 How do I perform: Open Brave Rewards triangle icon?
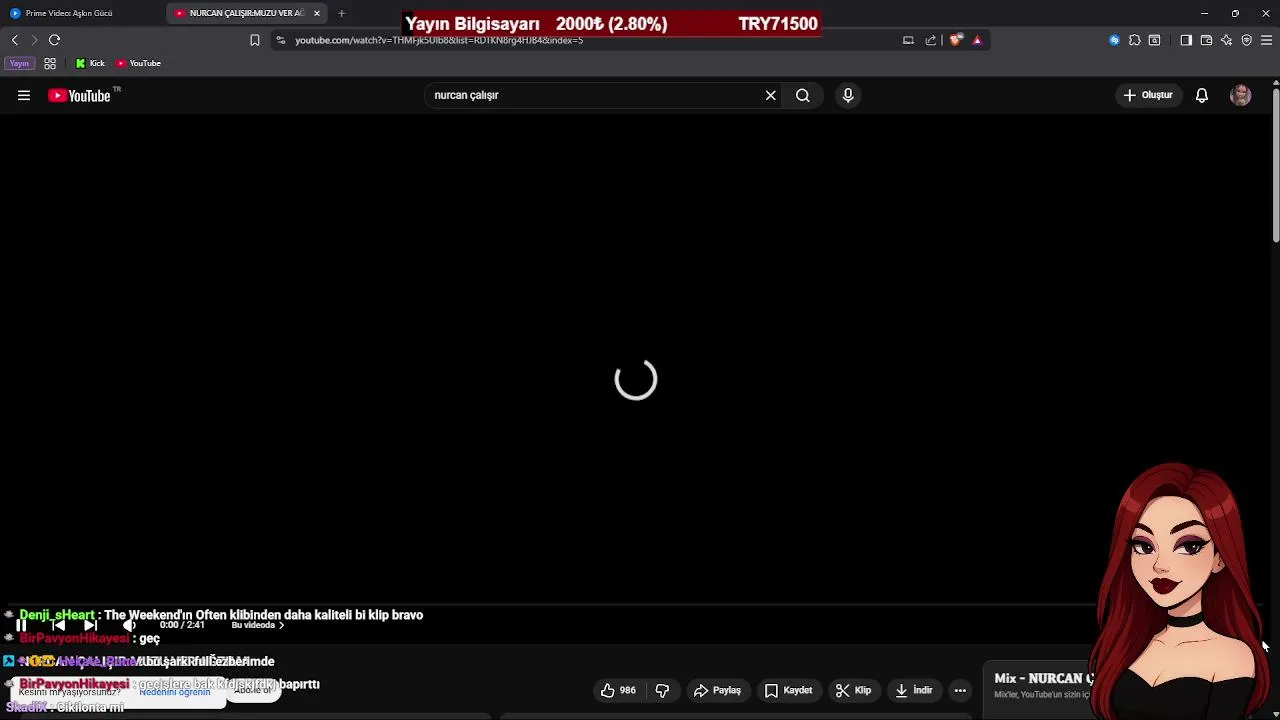[x=977, y=40]
